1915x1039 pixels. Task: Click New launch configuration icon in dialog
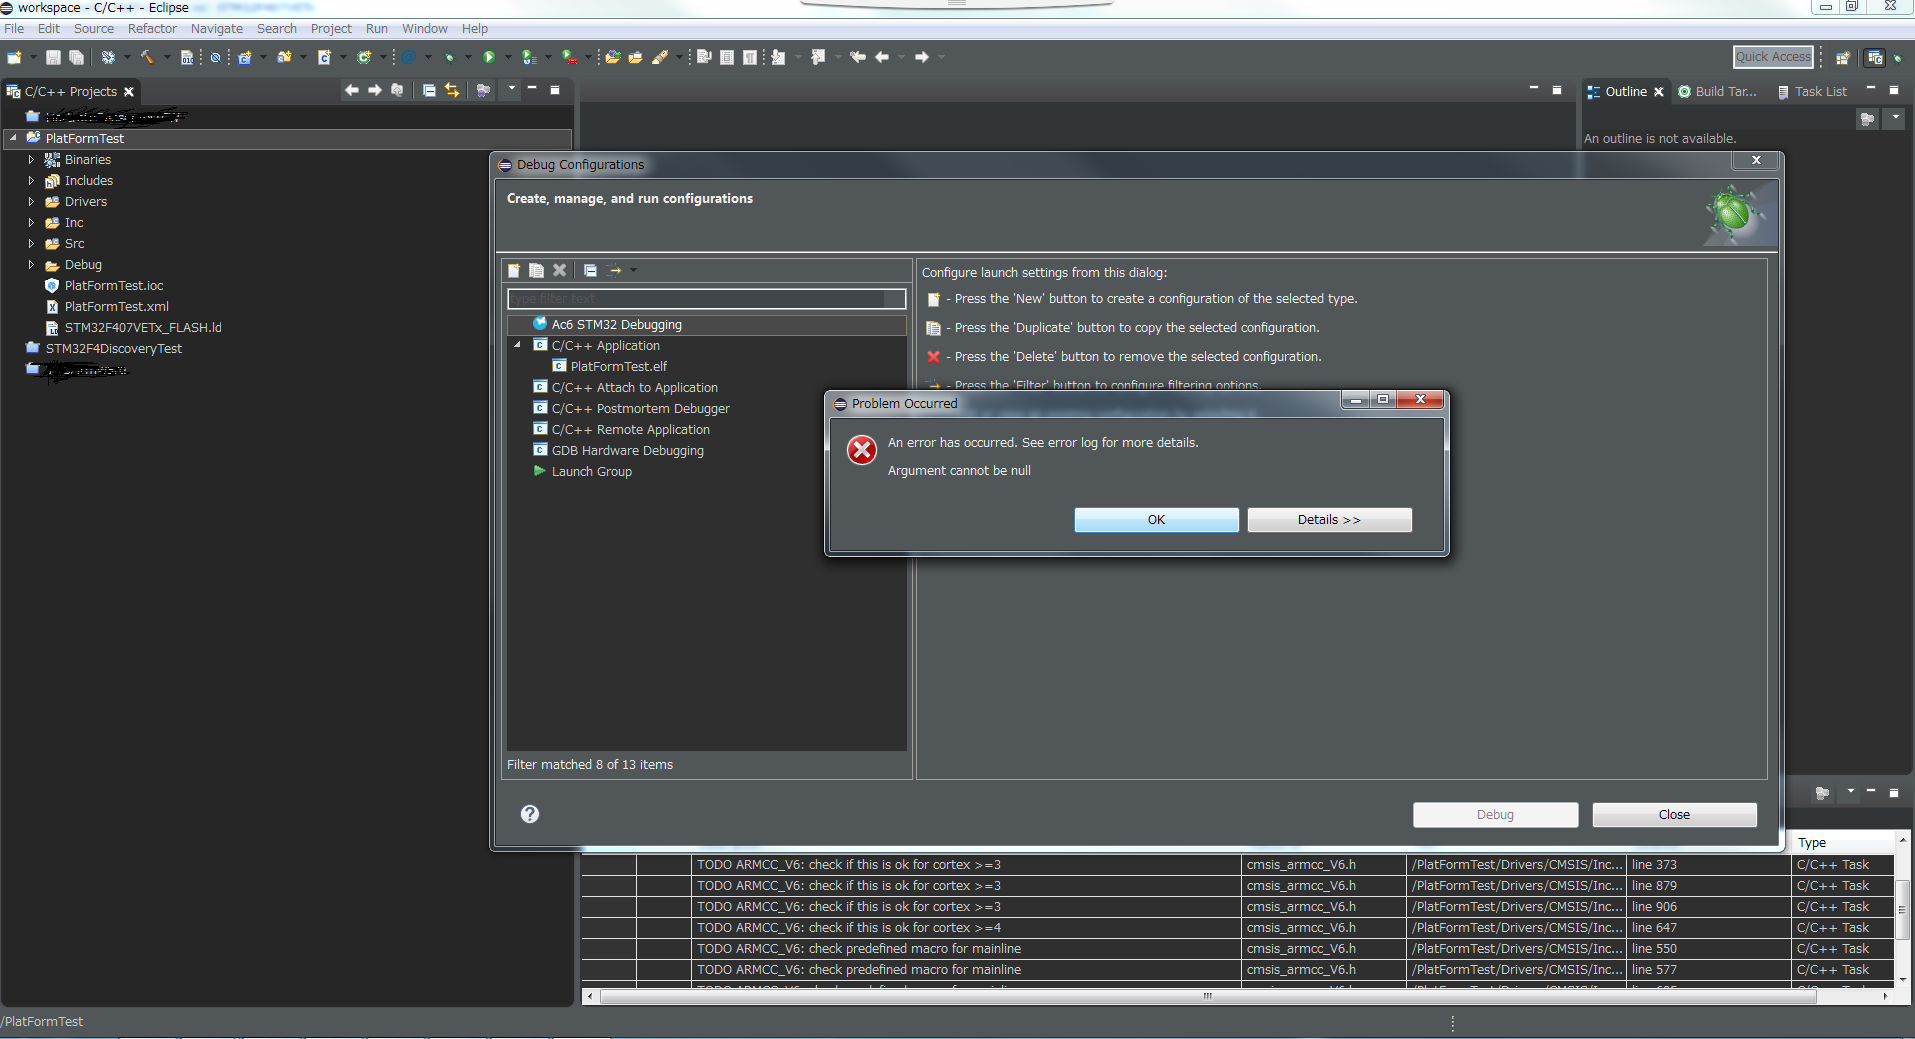[514, 270]
